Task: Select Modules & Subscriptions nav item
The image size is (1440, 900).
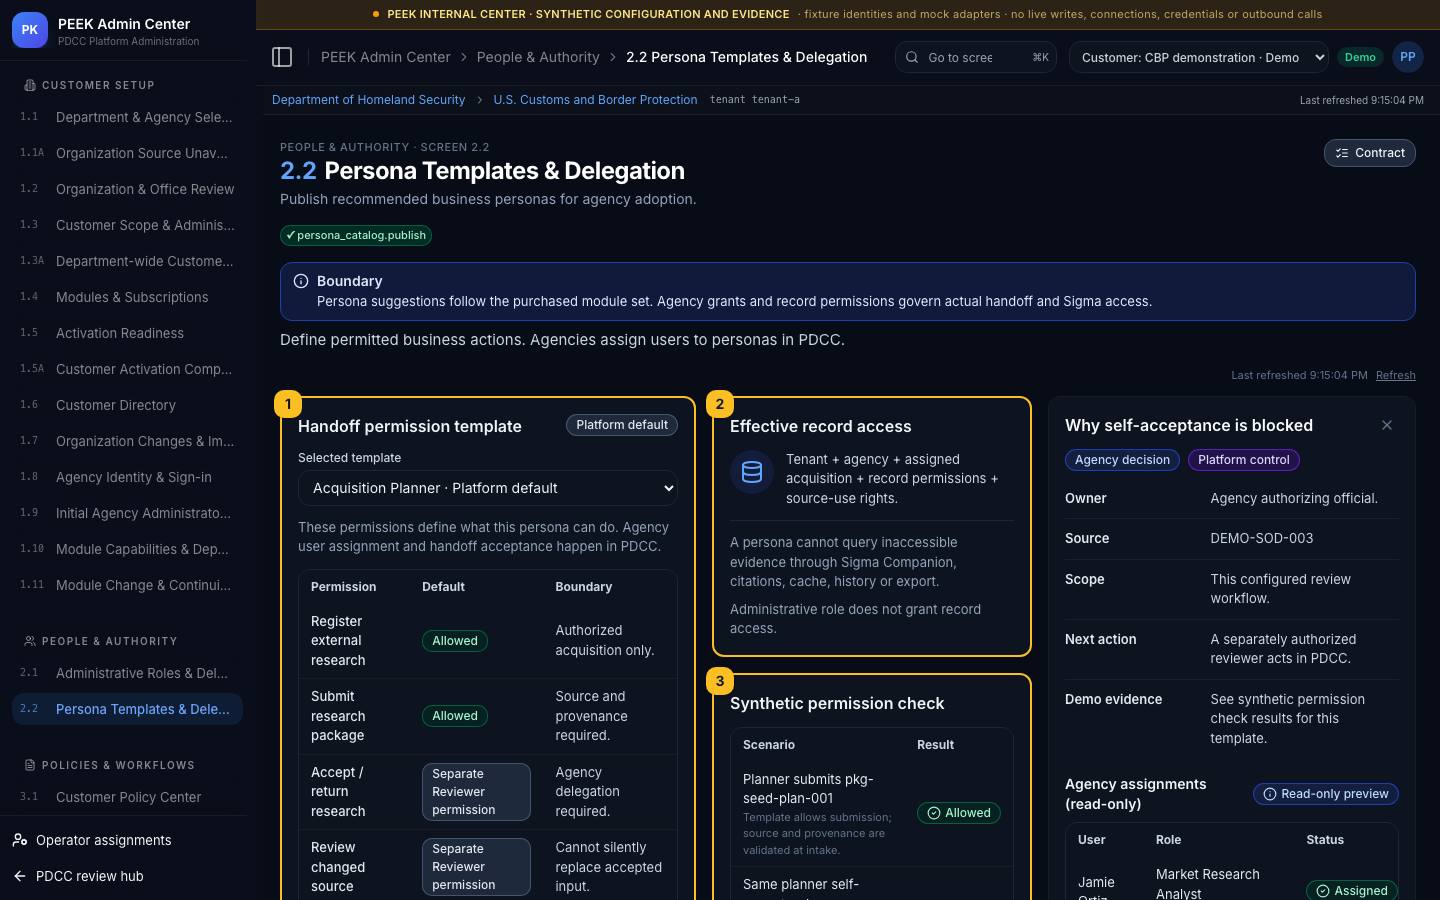Action: [x=127, y=297]
